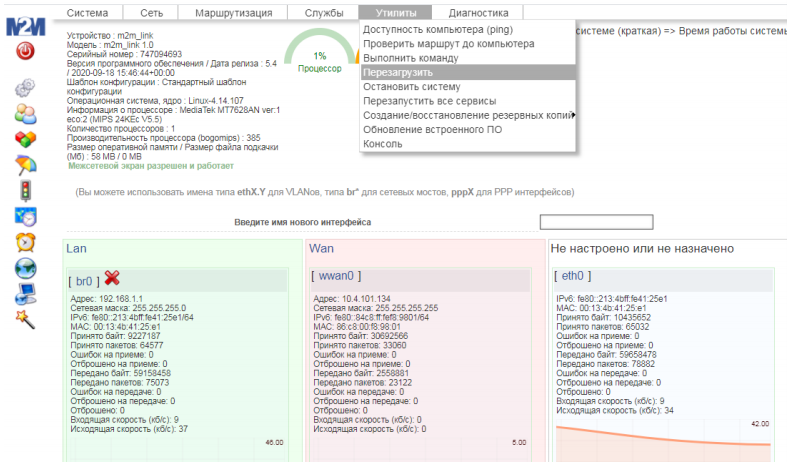Click the alarm clock icon in sidebar
The height and width of the screenshot is (474, 790).
pos(26,242)
